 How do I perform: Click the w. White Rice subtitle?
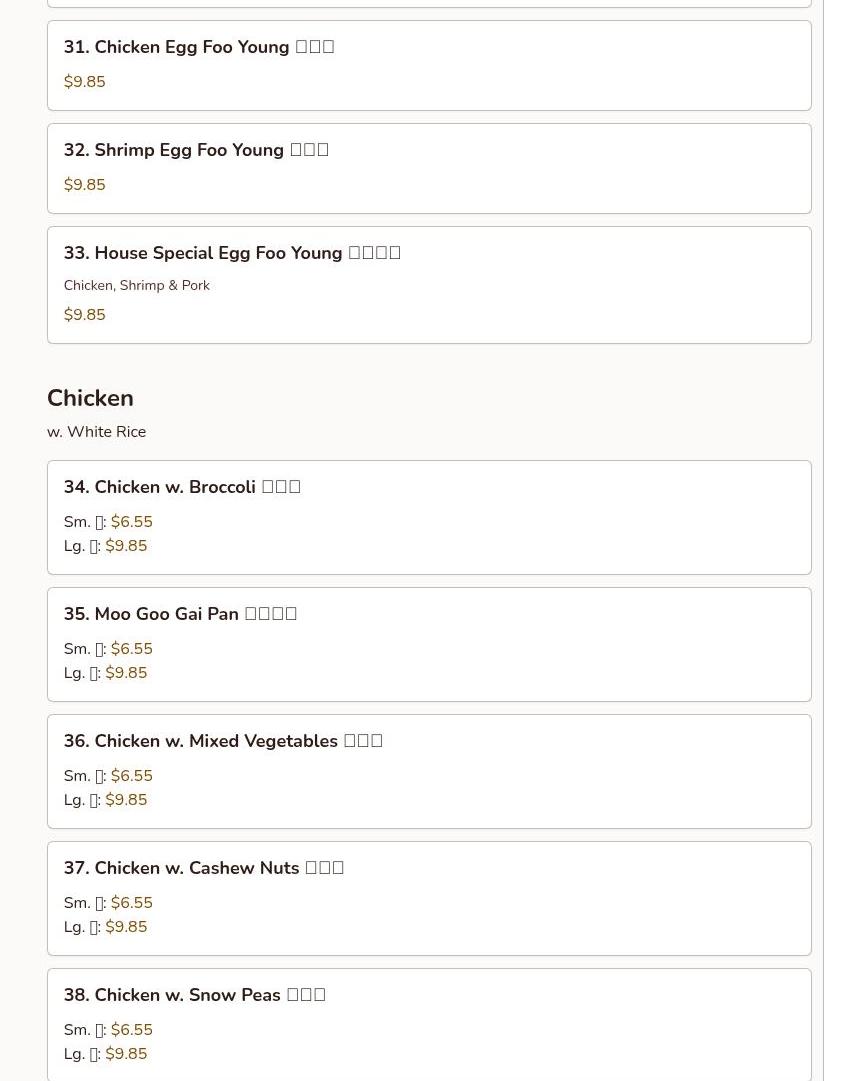click(97, 432)
